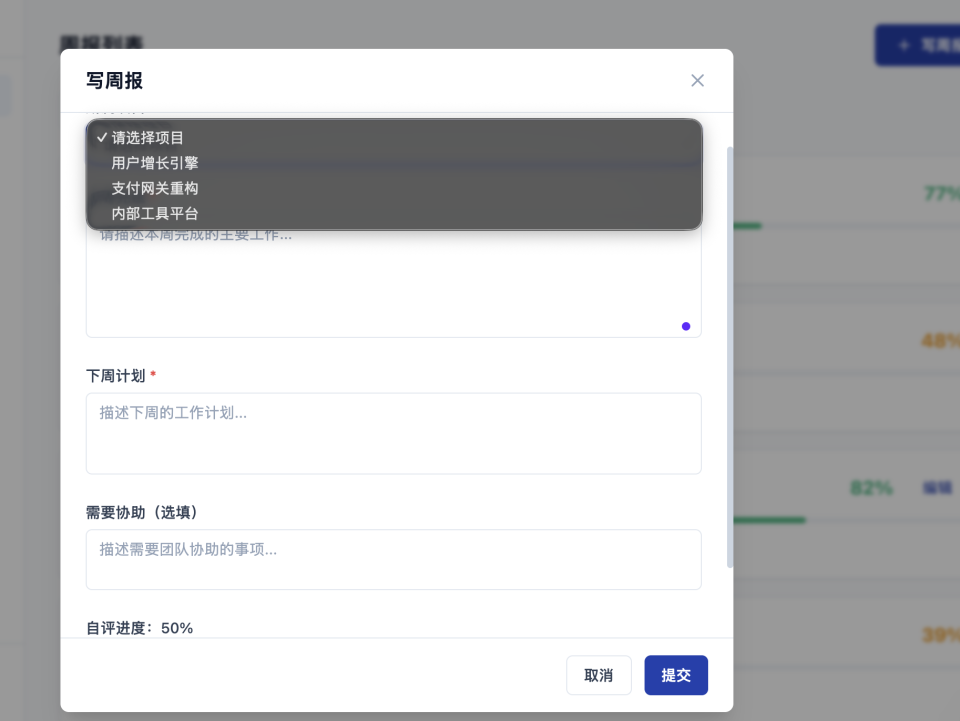
Task: Submit the weekly report via 提交
Action: 676,675
